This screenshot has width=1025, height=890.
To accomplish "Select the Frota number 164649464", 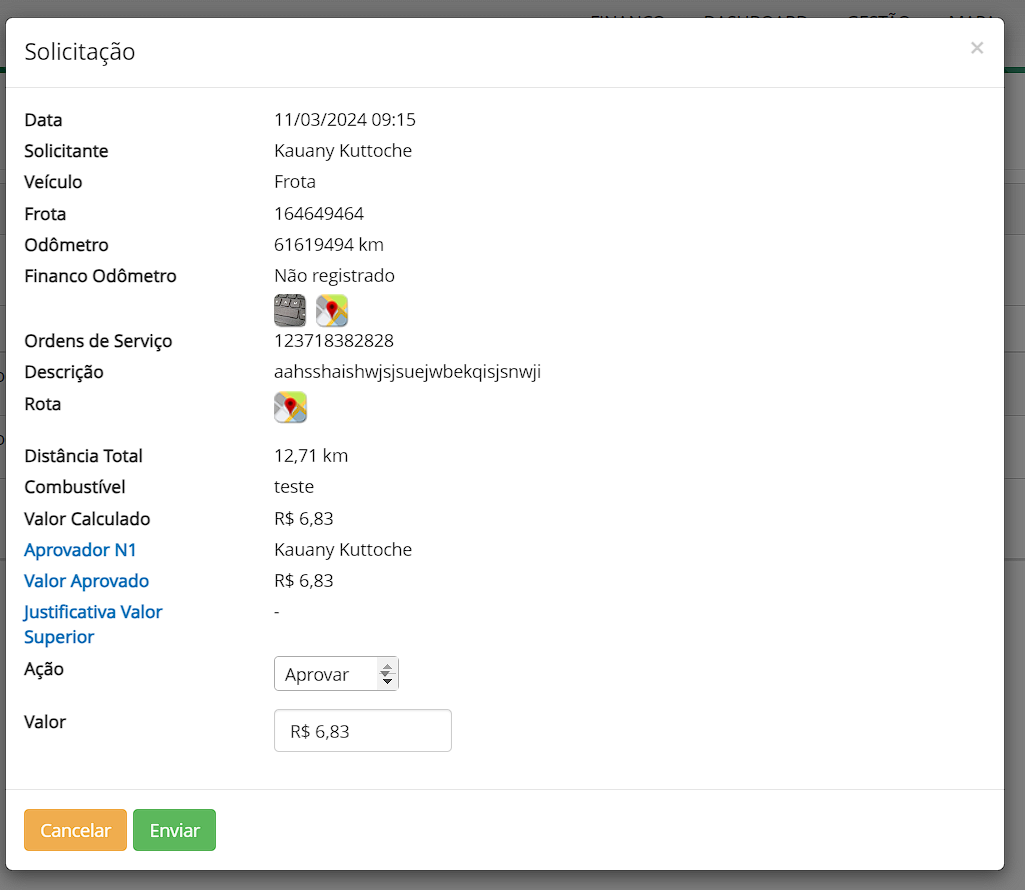I will click(319, 214).
